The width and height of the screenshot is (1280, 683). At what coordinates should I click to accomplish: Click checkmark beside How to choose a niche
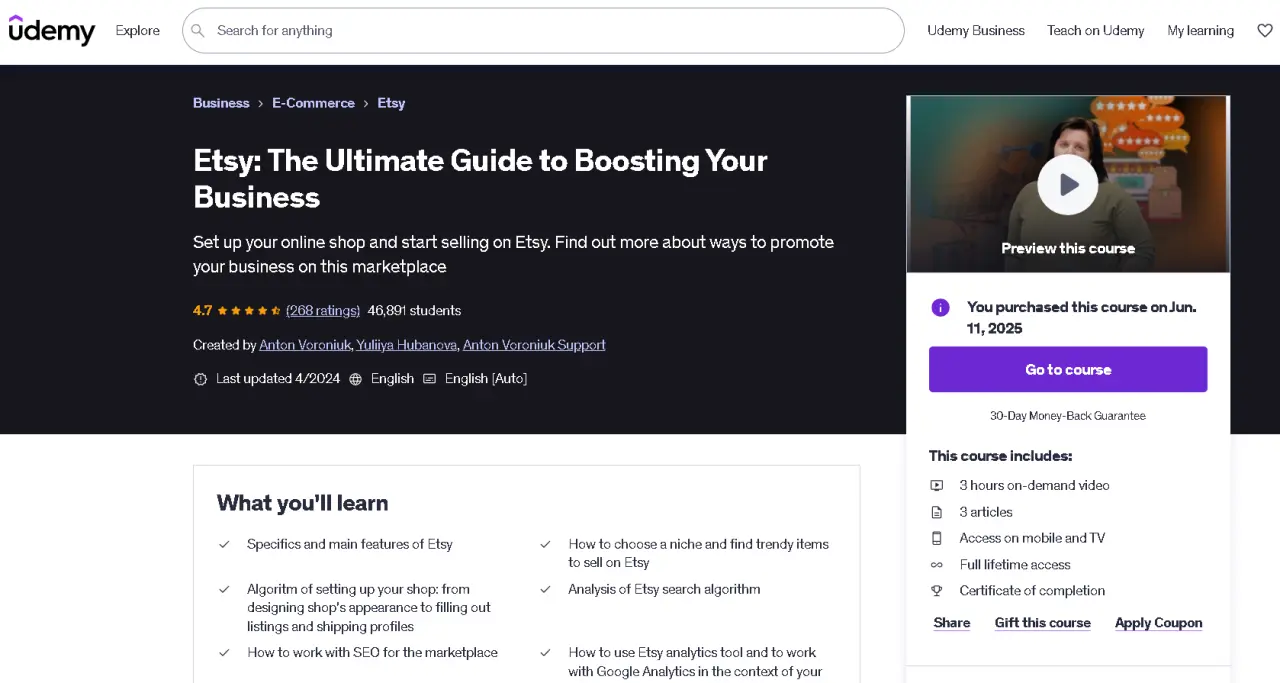[x=545, y=545]
